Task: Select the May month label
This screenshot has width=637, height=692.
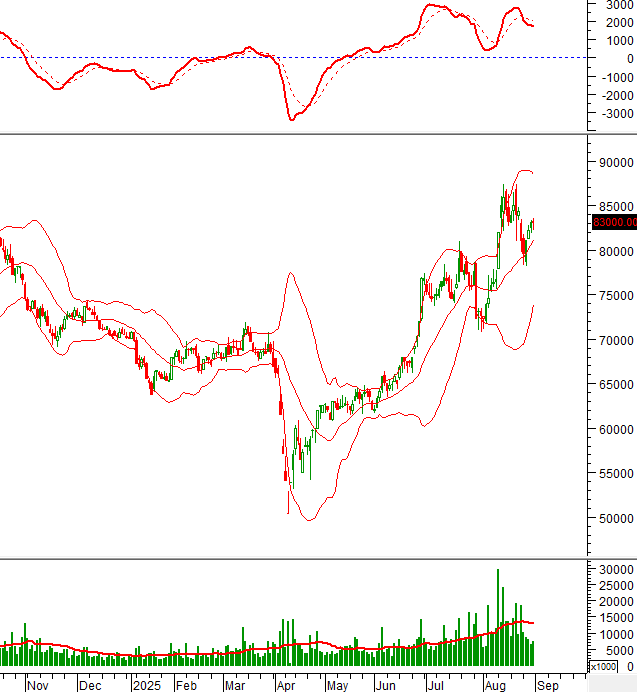Action: 337,686
